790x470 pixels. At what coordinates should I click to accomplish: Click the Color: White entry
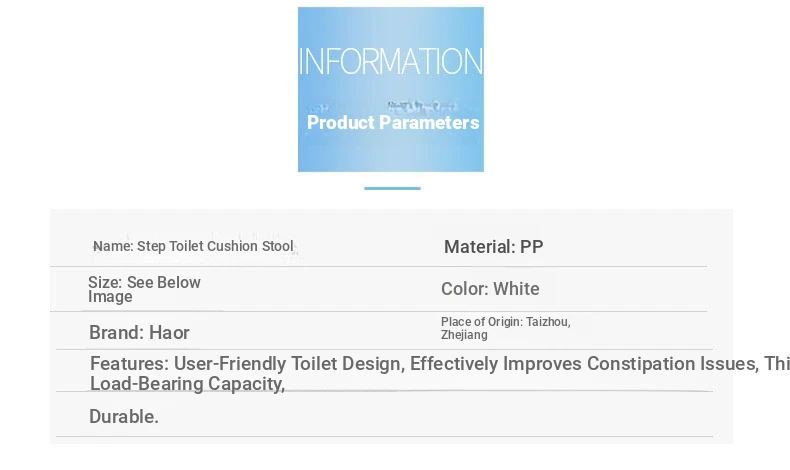pyautogui.click(x=490, y=289)
